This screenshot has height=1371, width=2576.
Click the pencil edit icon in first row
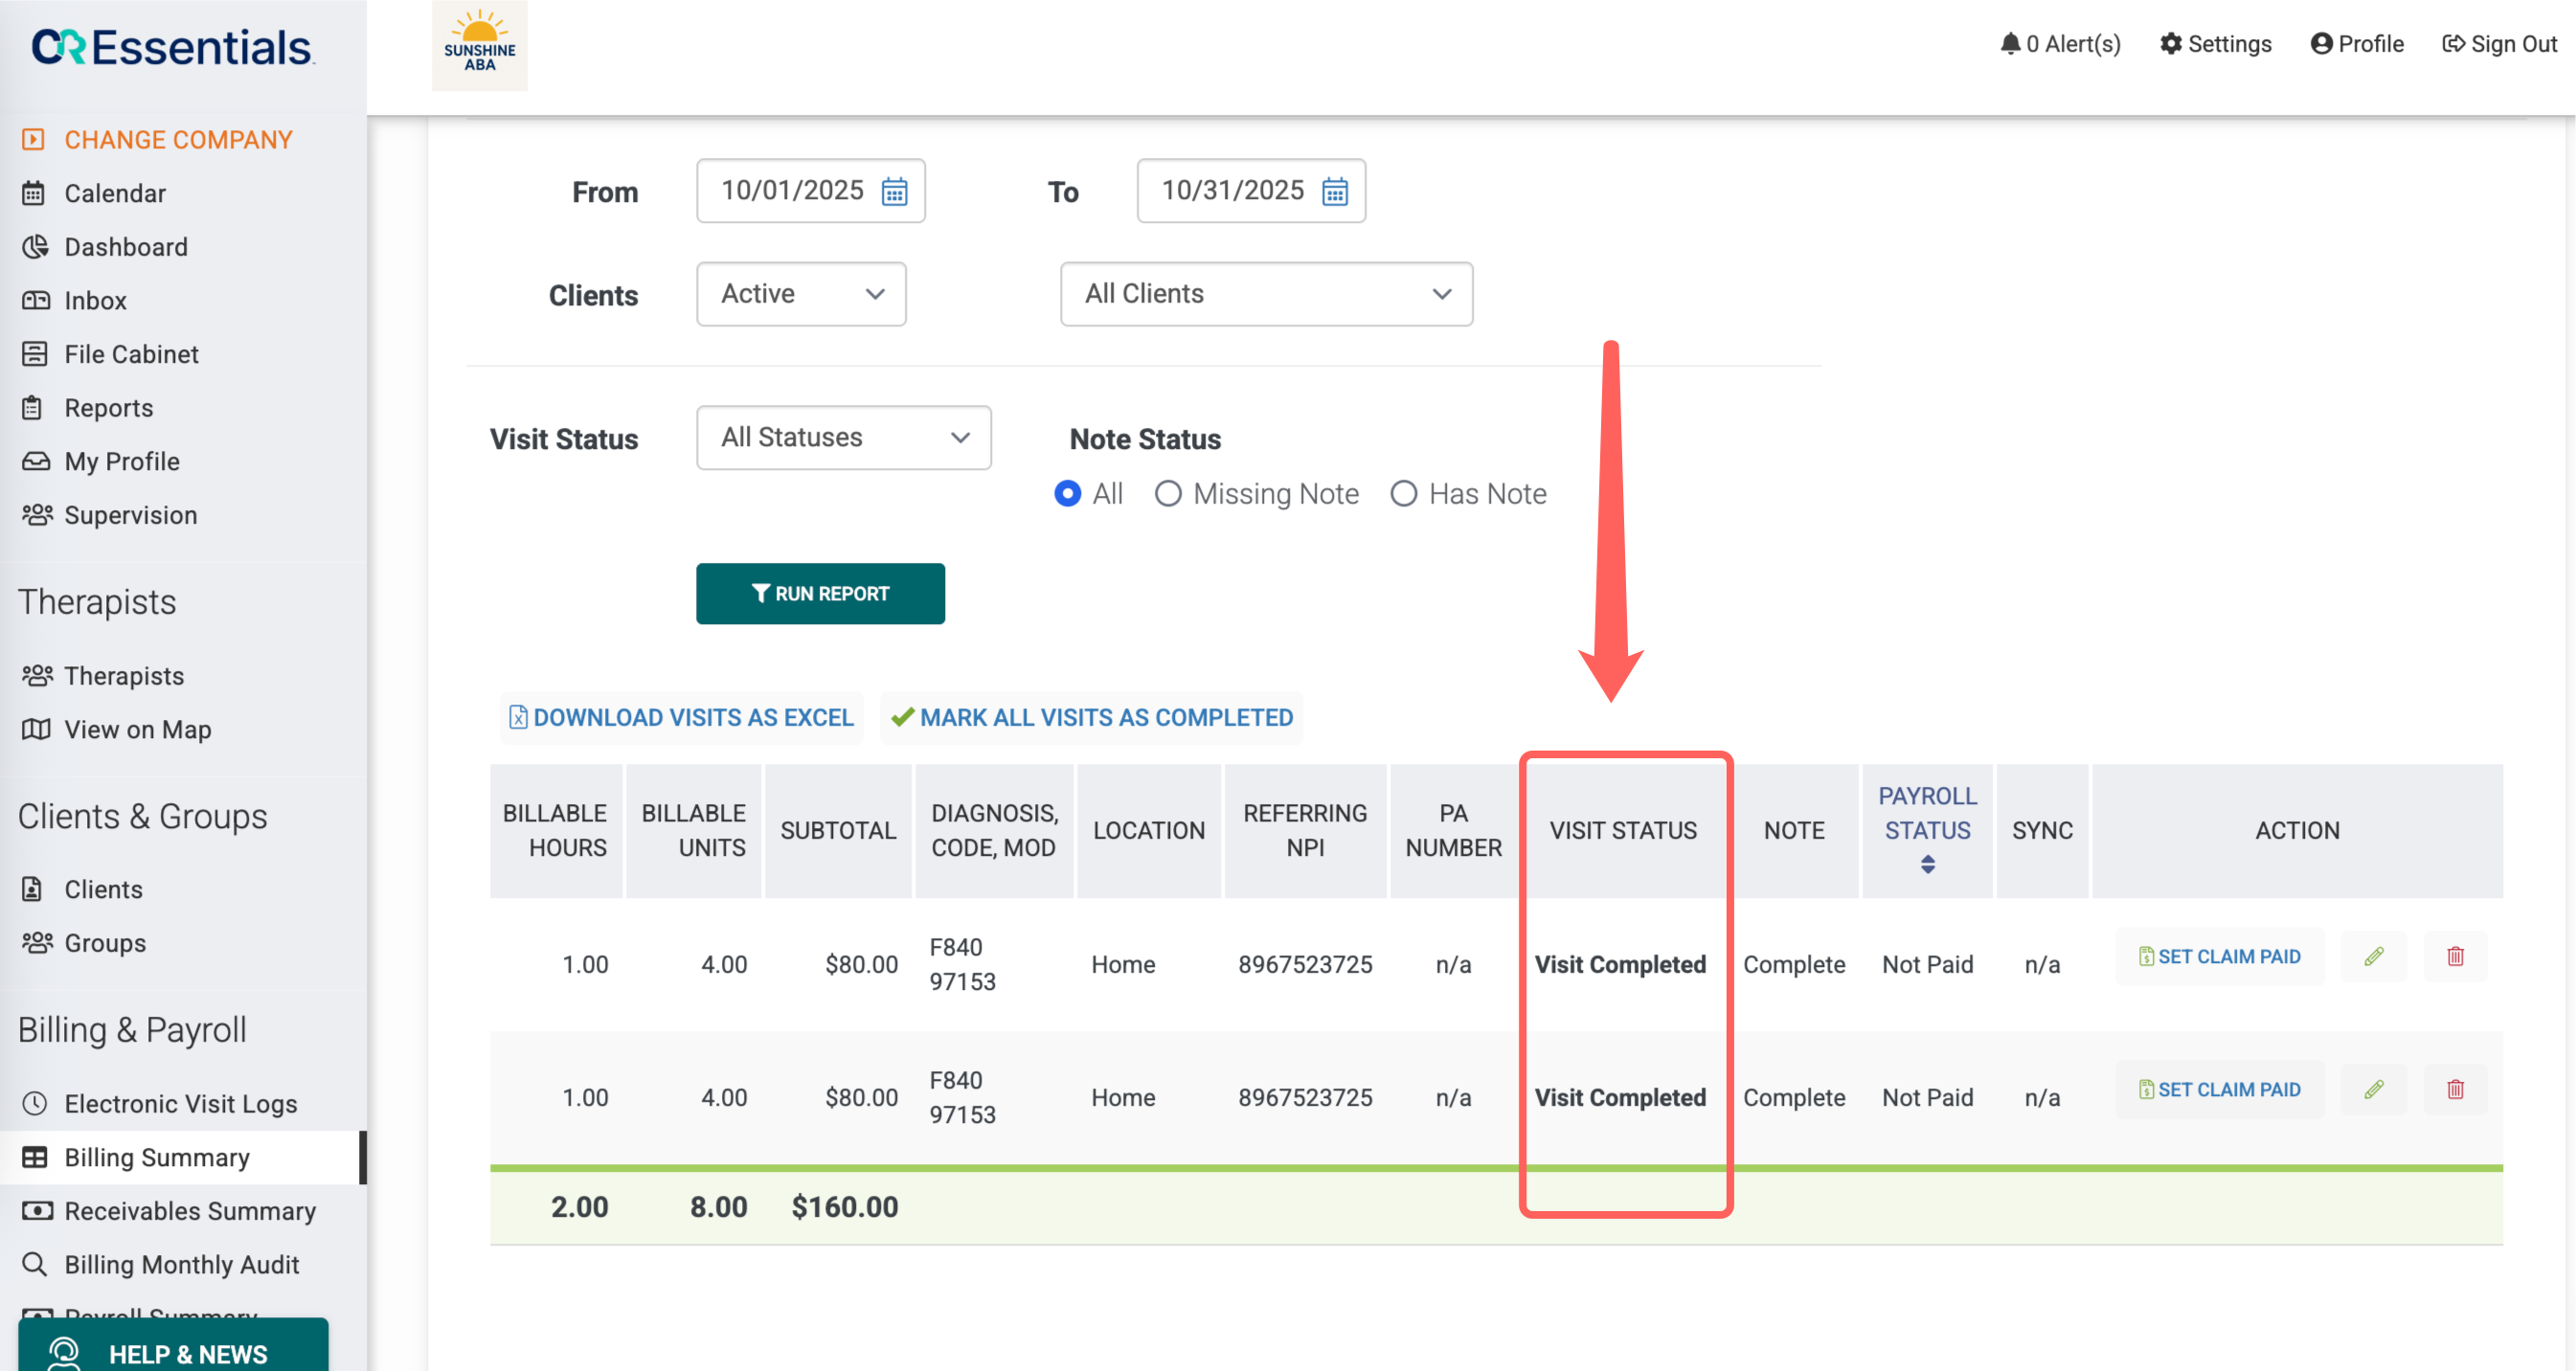[x=2373, y=957]
